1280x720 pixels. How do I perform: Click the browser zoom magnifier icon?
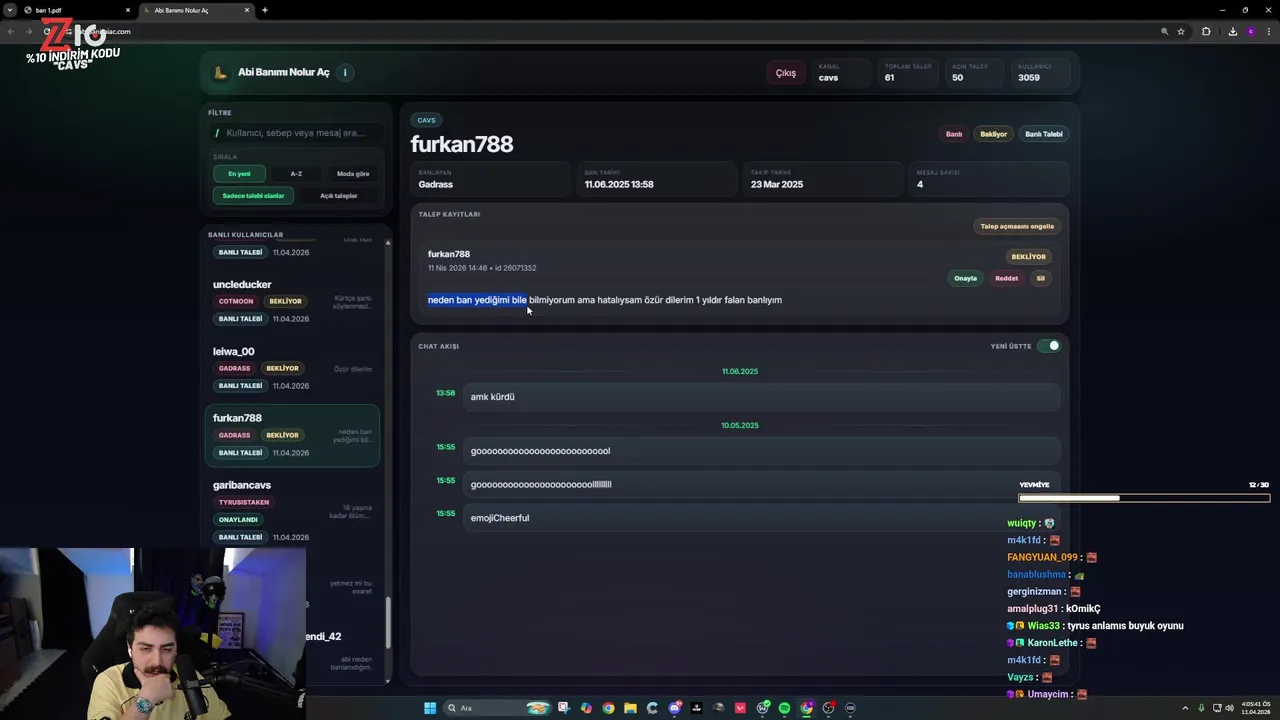click(1165, 31)
